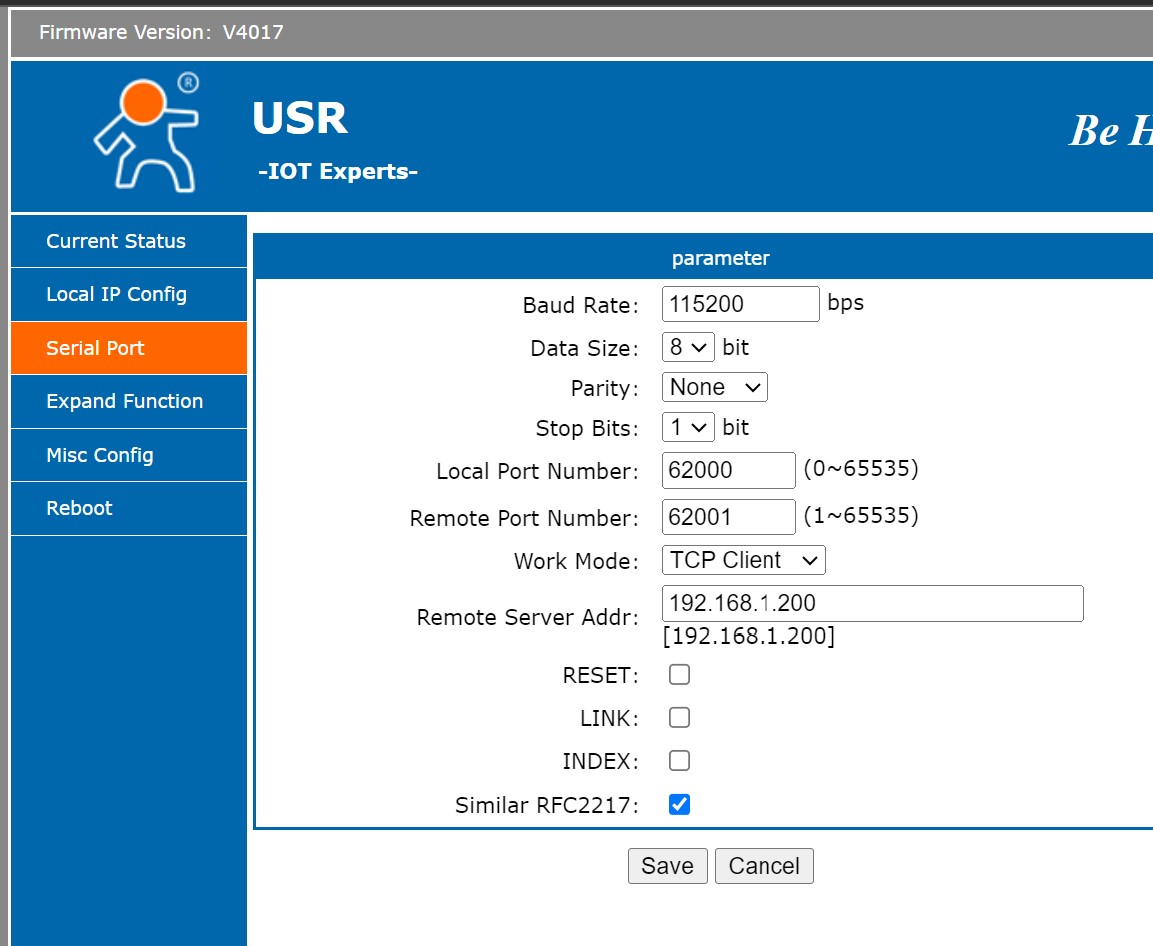Tick the LINK checkbox

coord(679,718)
